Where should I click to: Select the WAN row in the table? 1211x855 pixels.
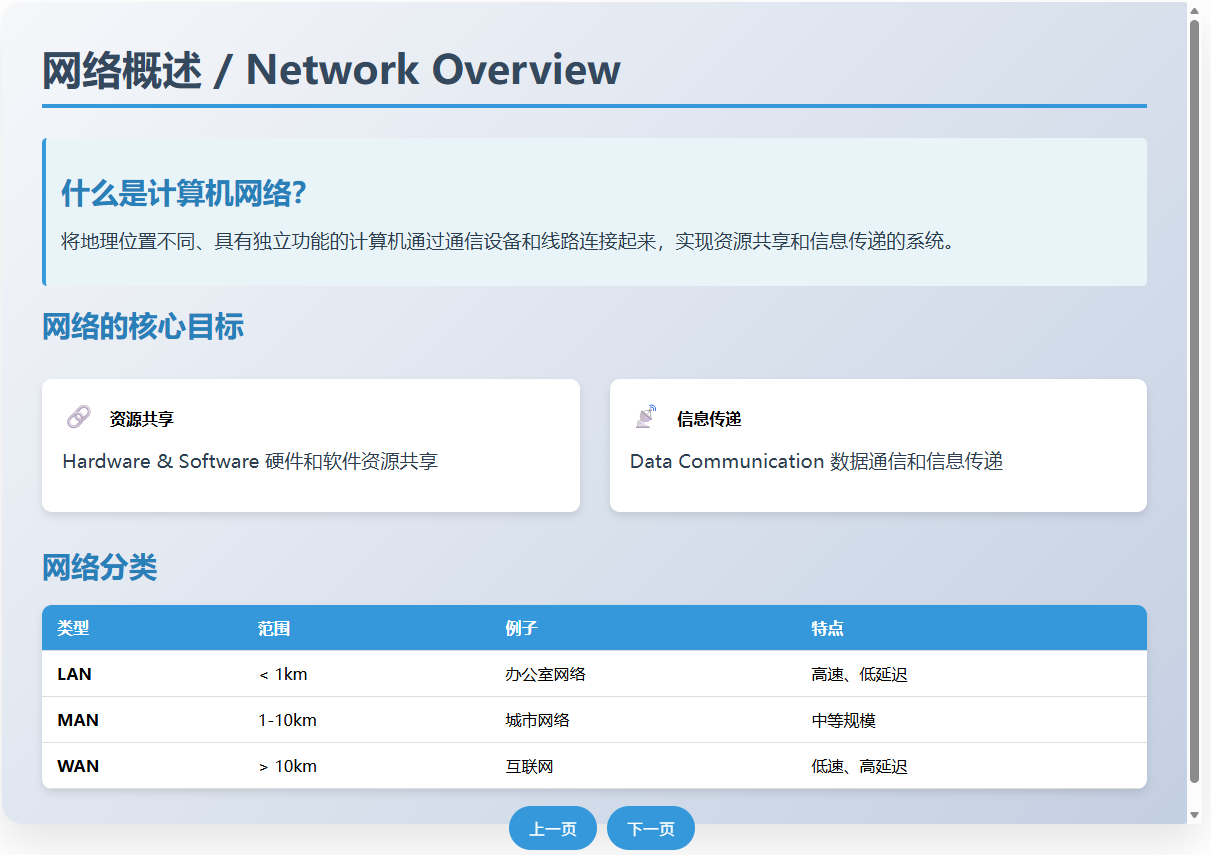[594, 766]
